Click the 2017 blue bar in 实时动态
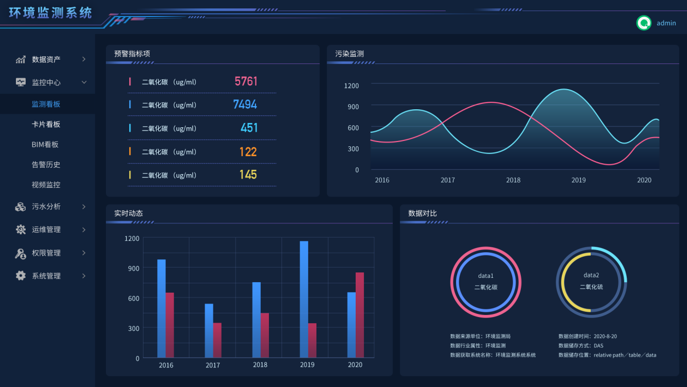 coord(209,330)
